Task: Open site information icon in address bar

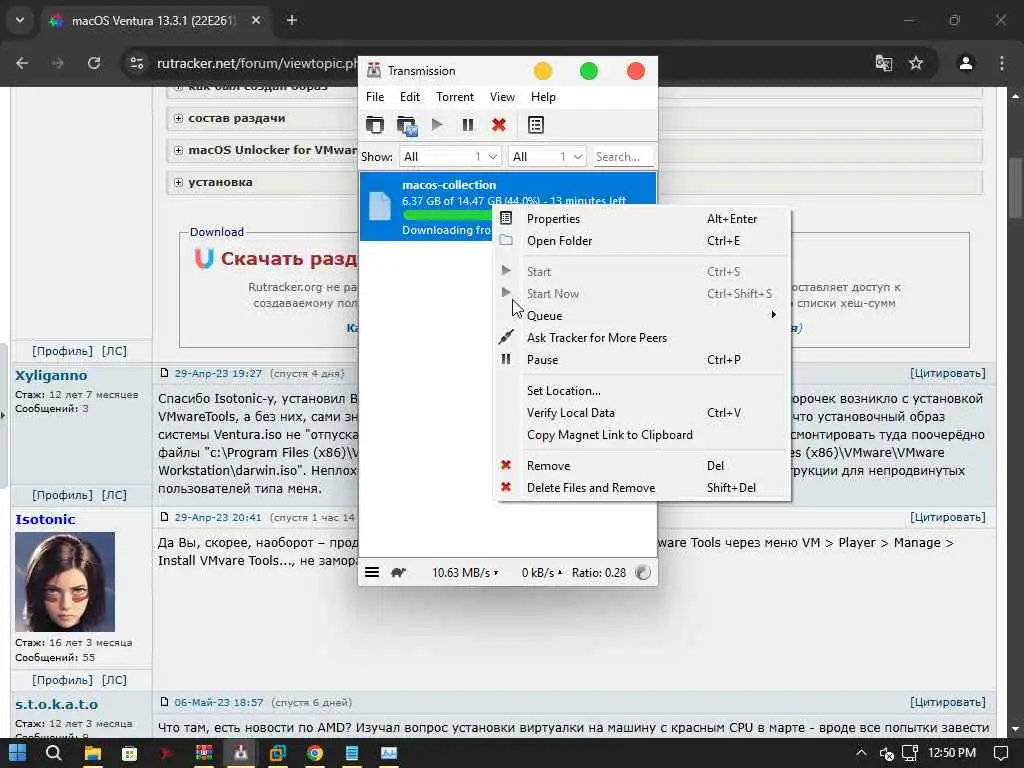Action: pyautogui.click(x=136, y=63)
